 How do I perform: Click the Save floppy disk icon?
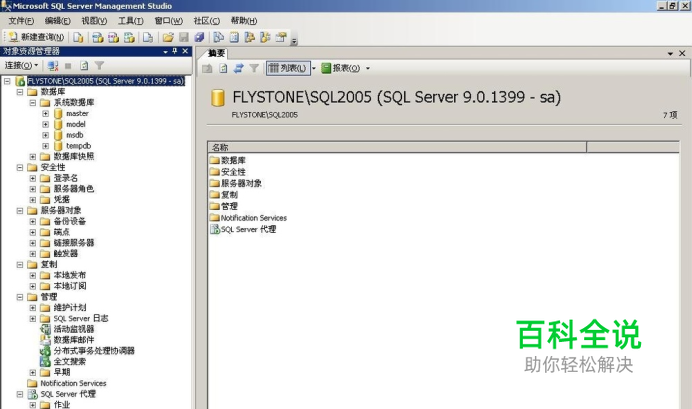click(x=184, y=38)
